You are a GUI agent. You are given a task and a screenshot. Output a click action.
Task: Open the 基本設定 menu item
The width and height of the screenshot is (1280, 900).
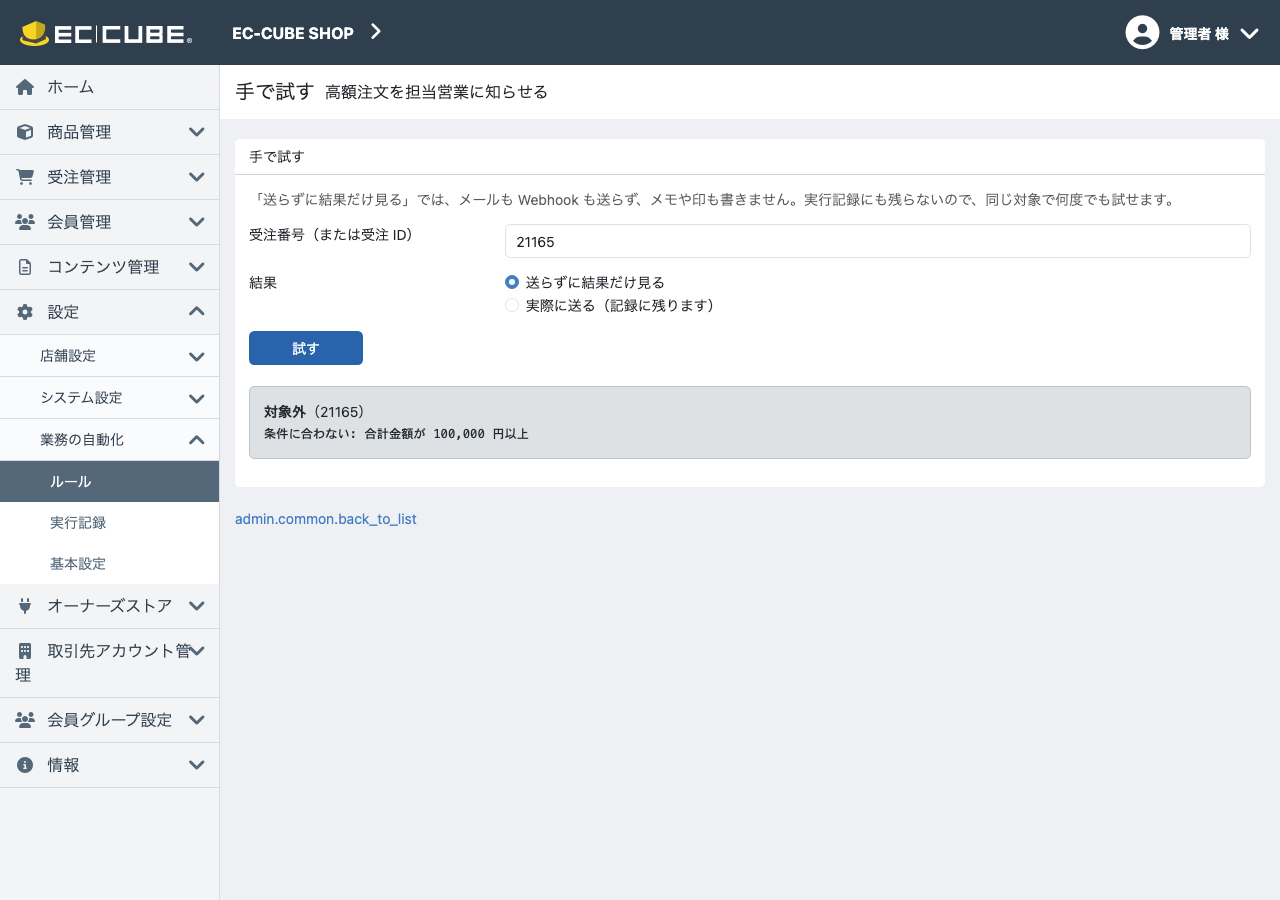110,564
